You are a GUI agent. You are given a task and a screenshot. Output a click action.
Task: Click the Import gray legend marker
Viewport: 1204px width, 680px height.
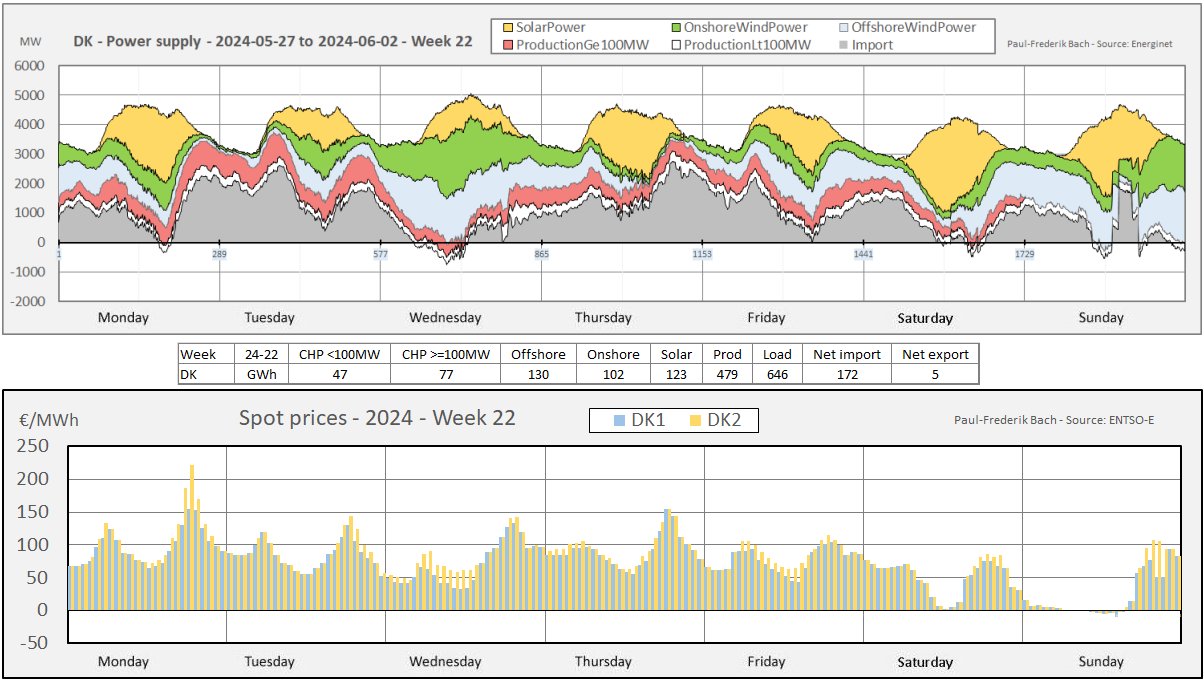(x=844, y=45)
